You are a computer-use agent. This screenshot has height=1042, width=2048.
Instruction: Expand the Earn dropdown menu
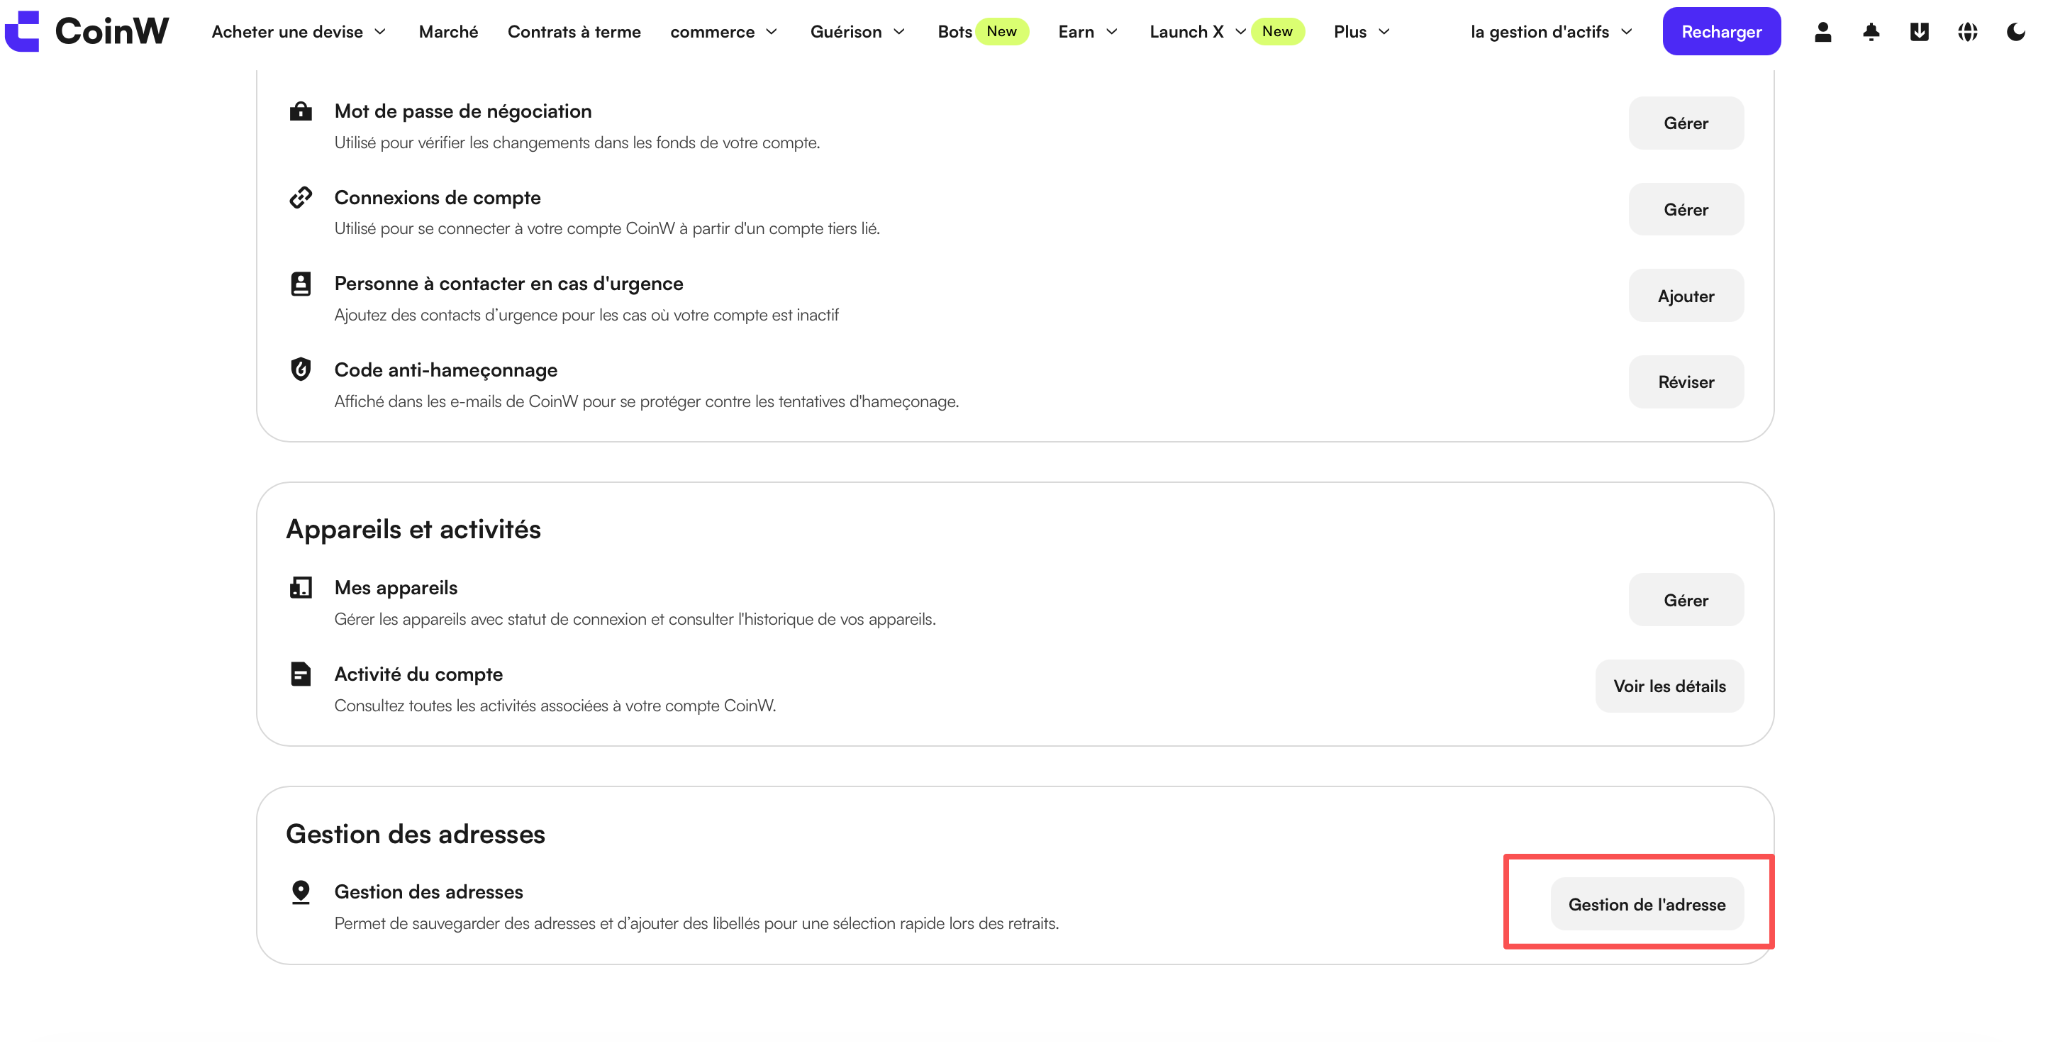pos(1088,32)
